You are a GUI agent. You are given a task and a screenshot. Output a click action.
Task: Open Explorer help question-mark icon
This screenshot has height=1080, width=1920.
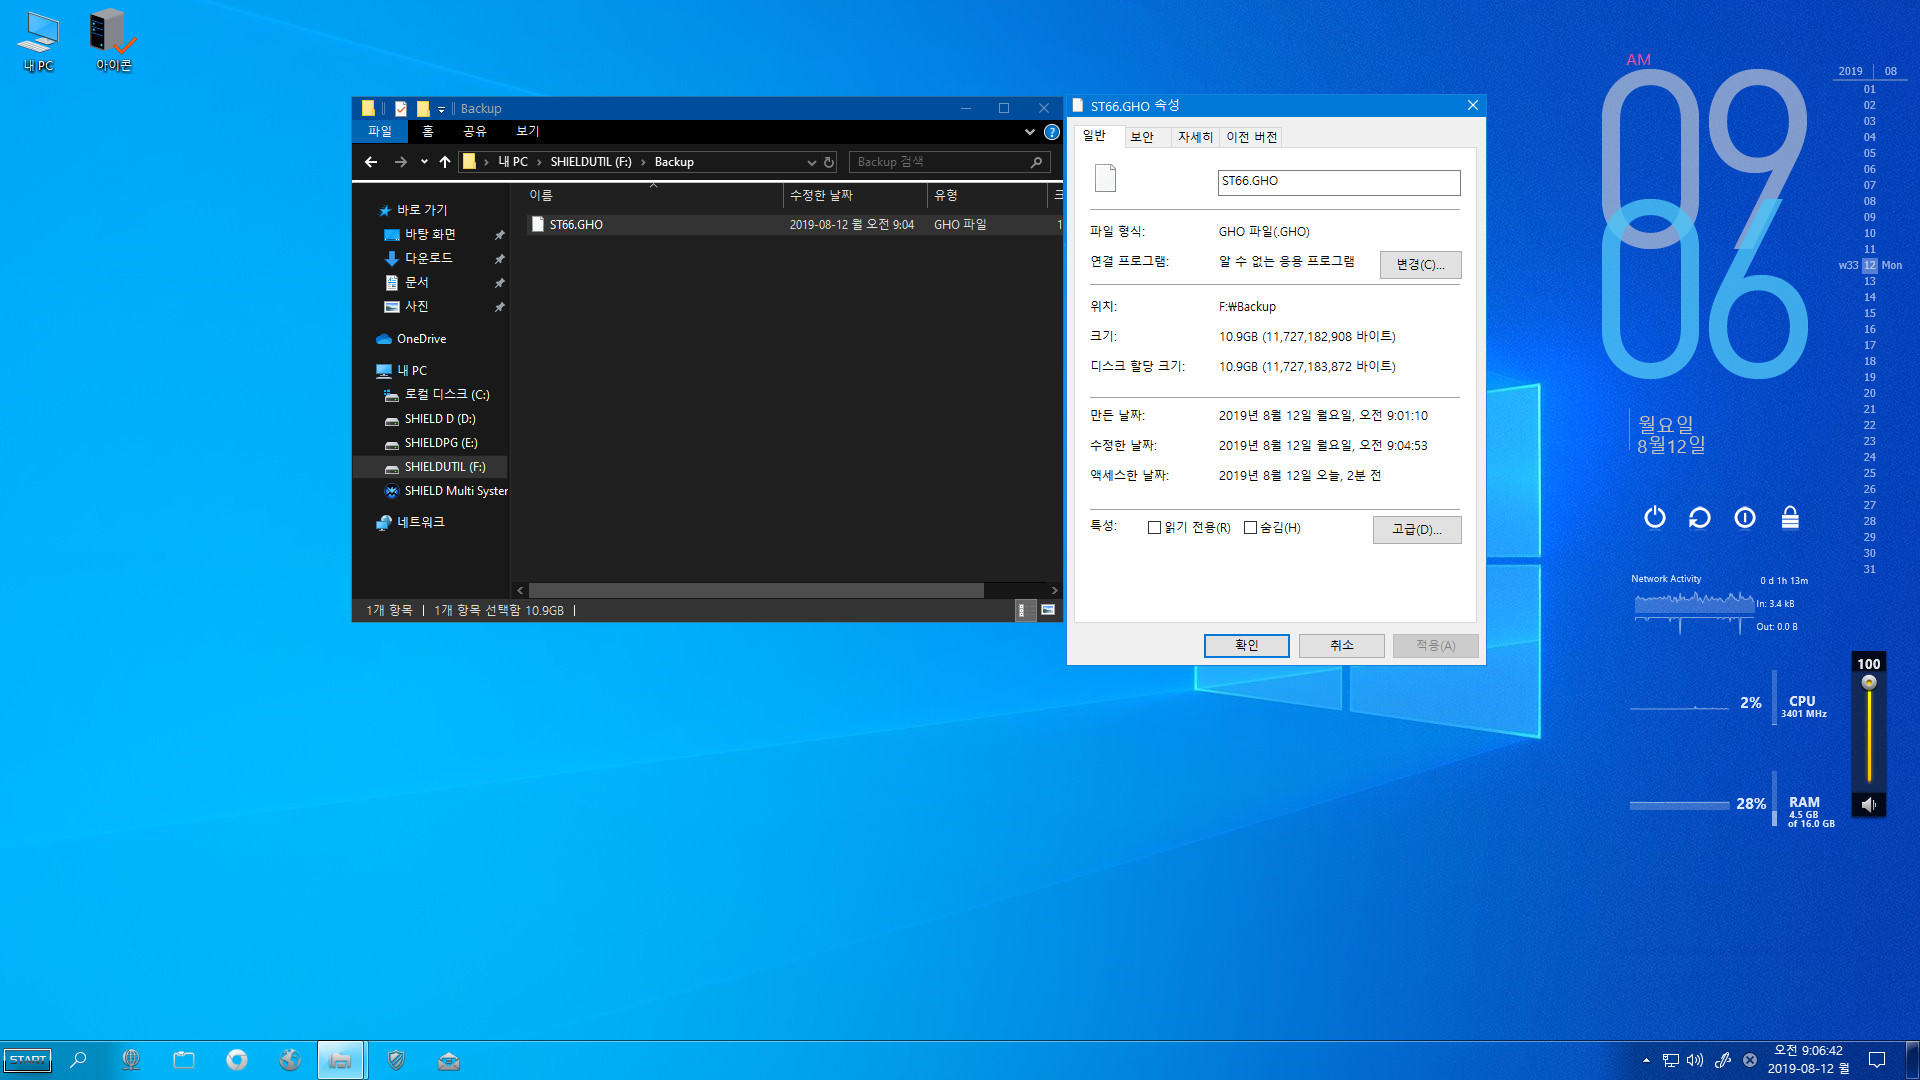tap(1051, 132)
